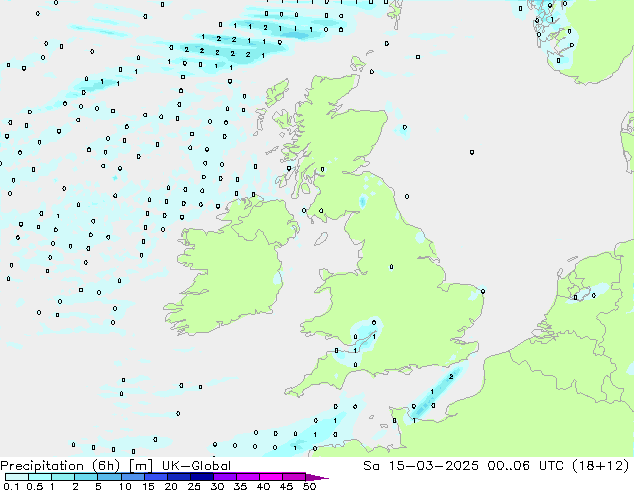Click the 35–40 legend color swatch
This screenshot has width=634, height=490.
(248, 477)
